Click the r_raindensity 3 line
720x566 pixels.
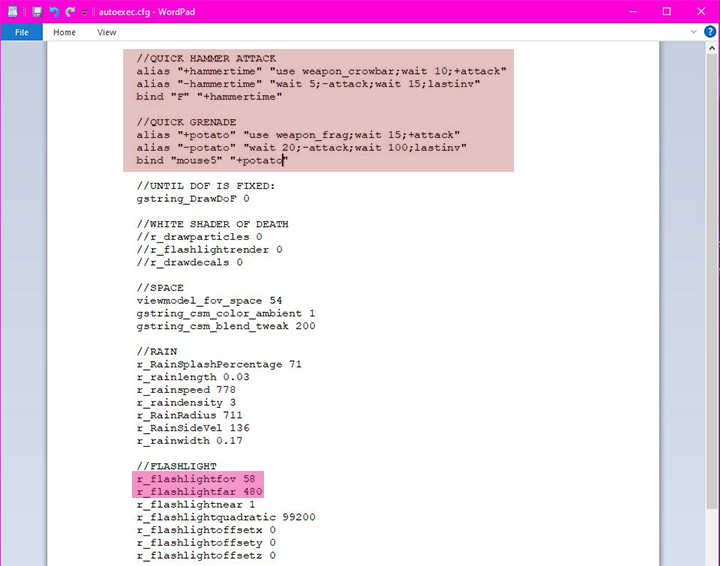click(x=186, y=403)
